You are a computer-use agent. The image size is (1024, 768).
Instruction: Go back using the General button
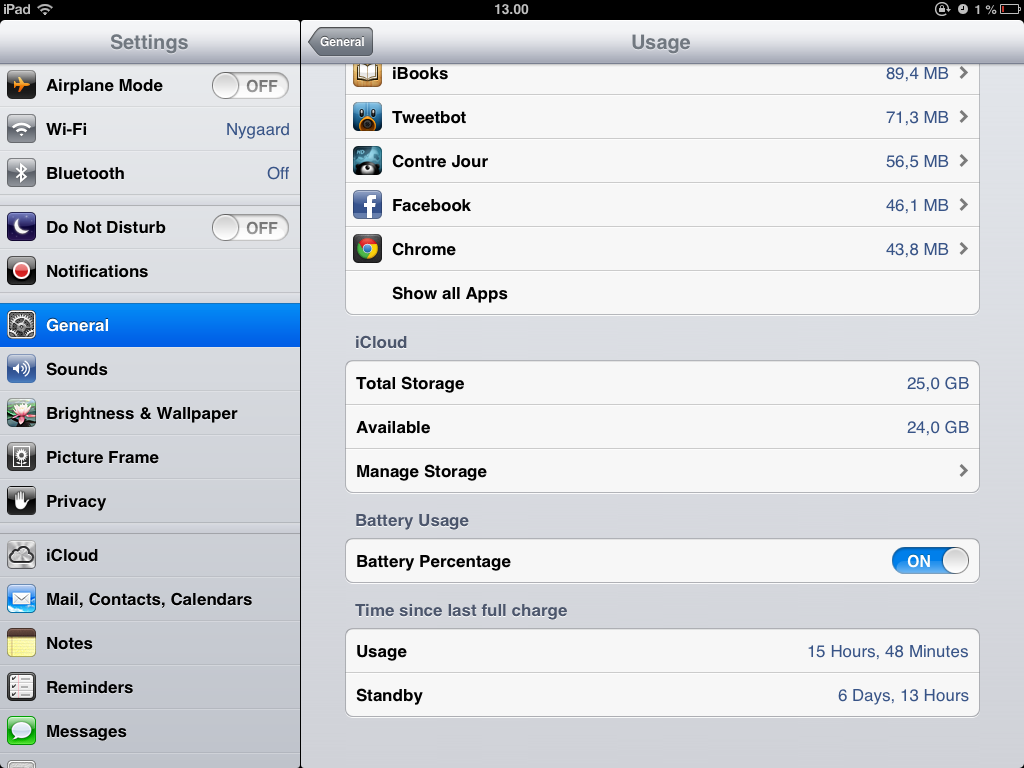(341, 42)
